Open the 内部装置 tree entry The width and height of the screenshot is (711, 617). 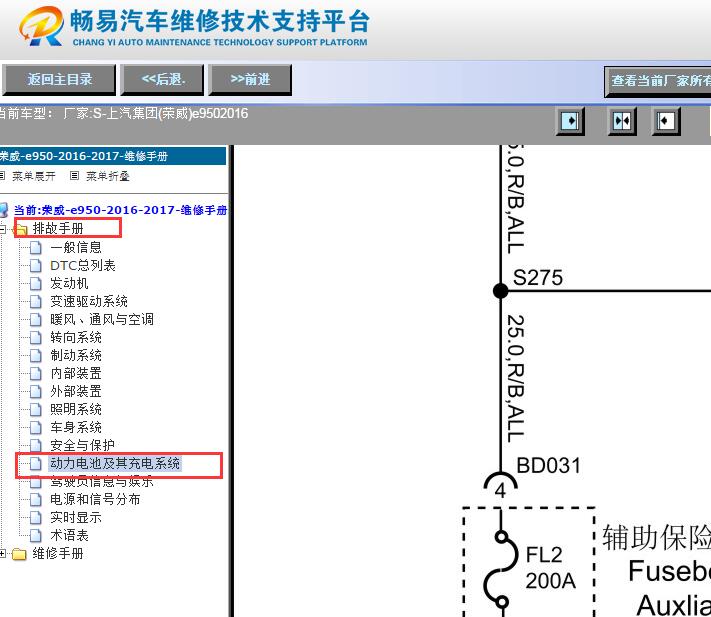pos(76,373)
